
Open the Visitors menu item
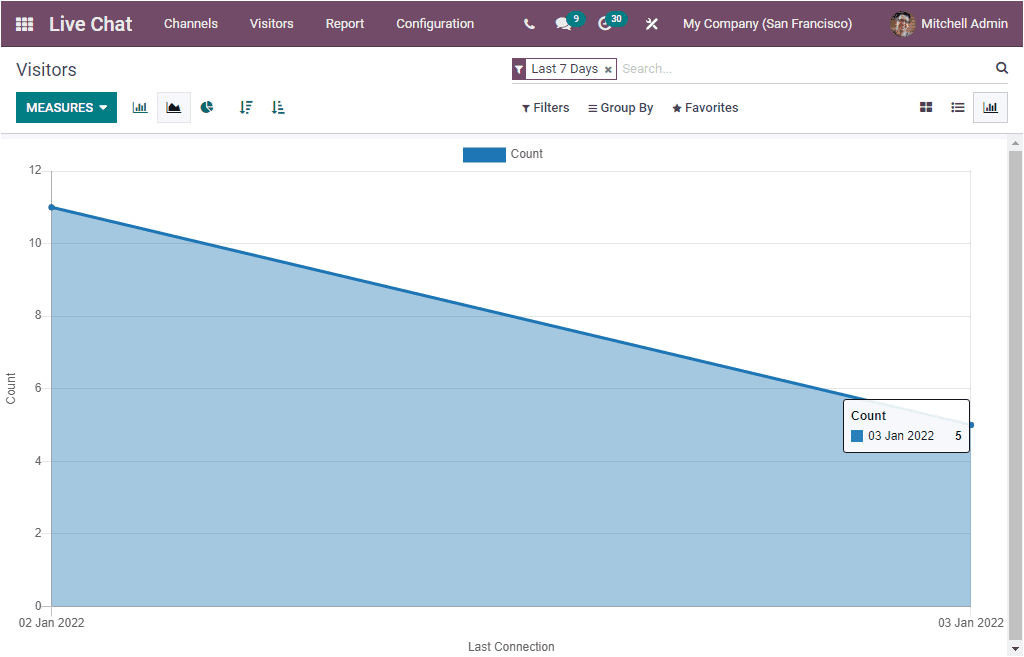[x=271, y=23]
